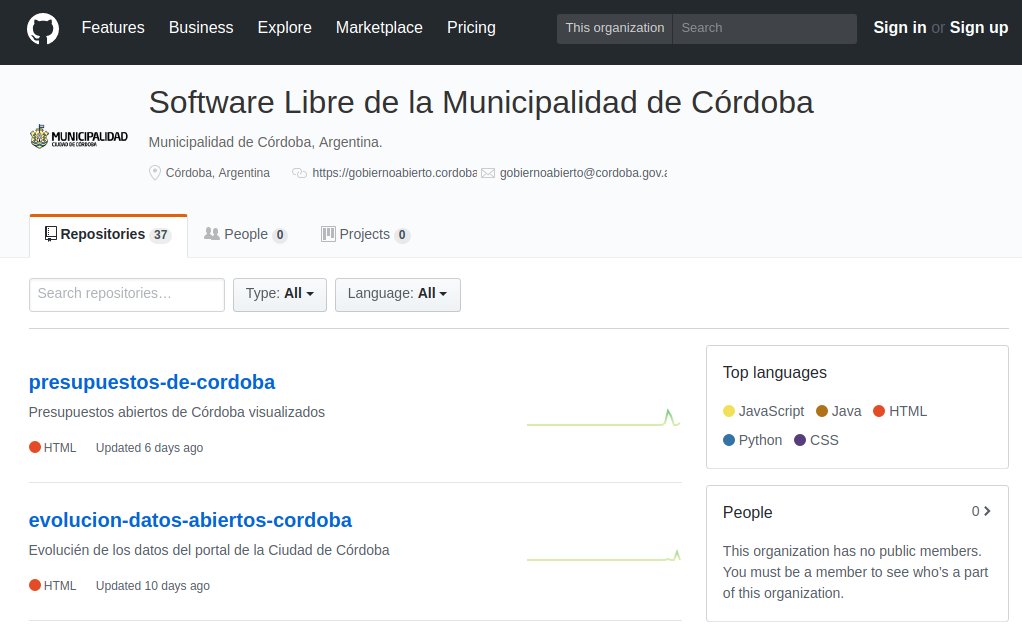Click 'Updated 10 days ago' text
The width and height of the screenshot is (1022, 642).
[153, 586]
